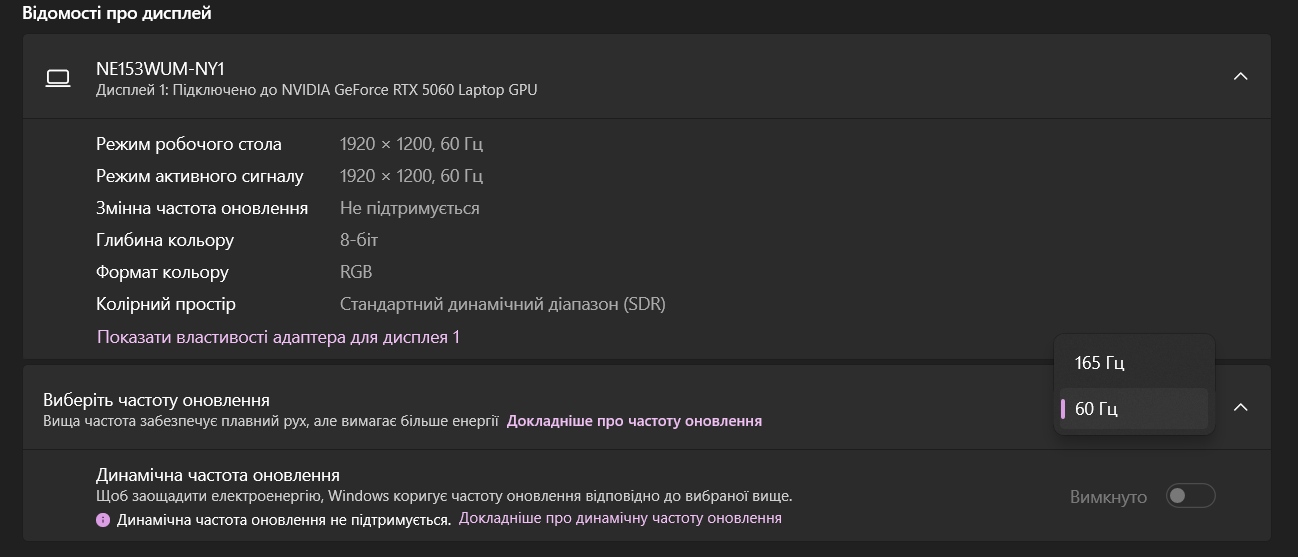Click the Вимкнуто label beside the switch
Image resolution: width=1298 pixels, height=557 pixels.
1108,497
